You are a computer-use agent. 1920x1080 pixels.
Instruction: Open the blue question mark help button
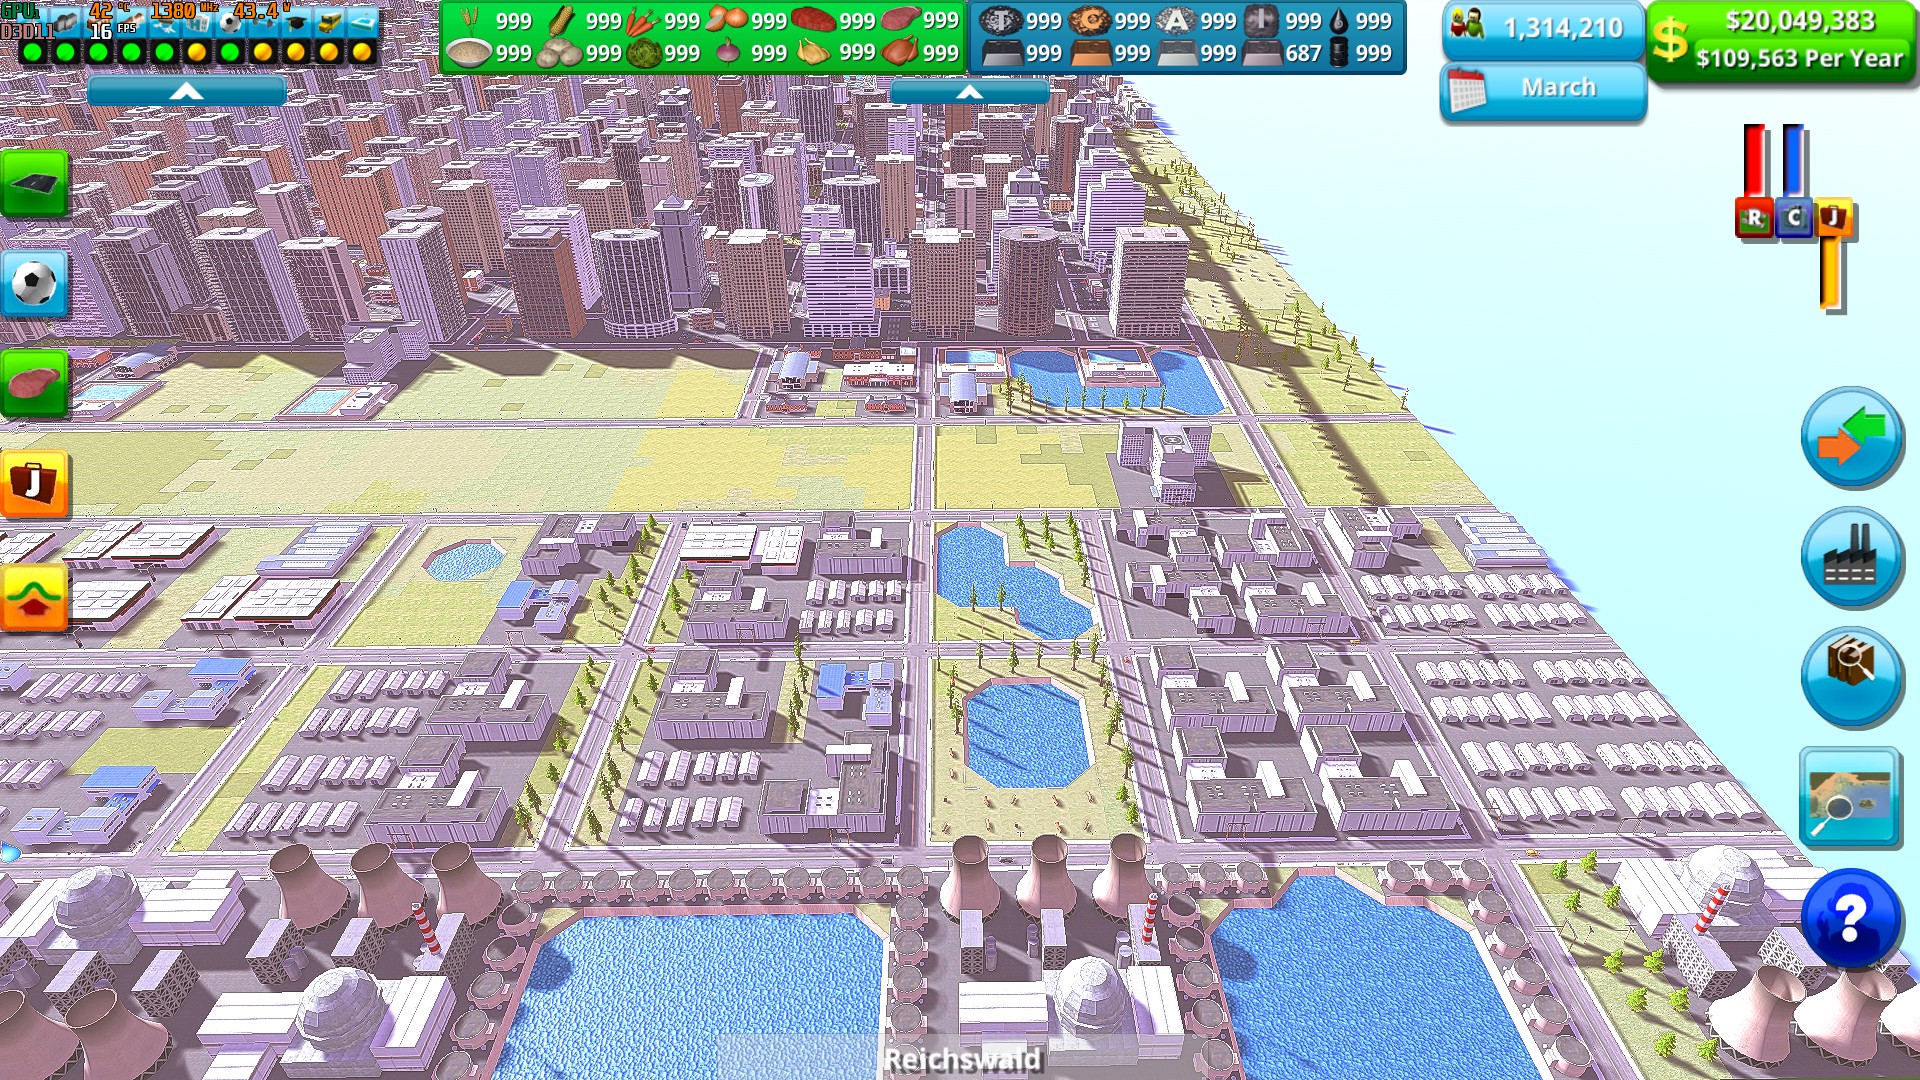click(x=1850, y=918)
